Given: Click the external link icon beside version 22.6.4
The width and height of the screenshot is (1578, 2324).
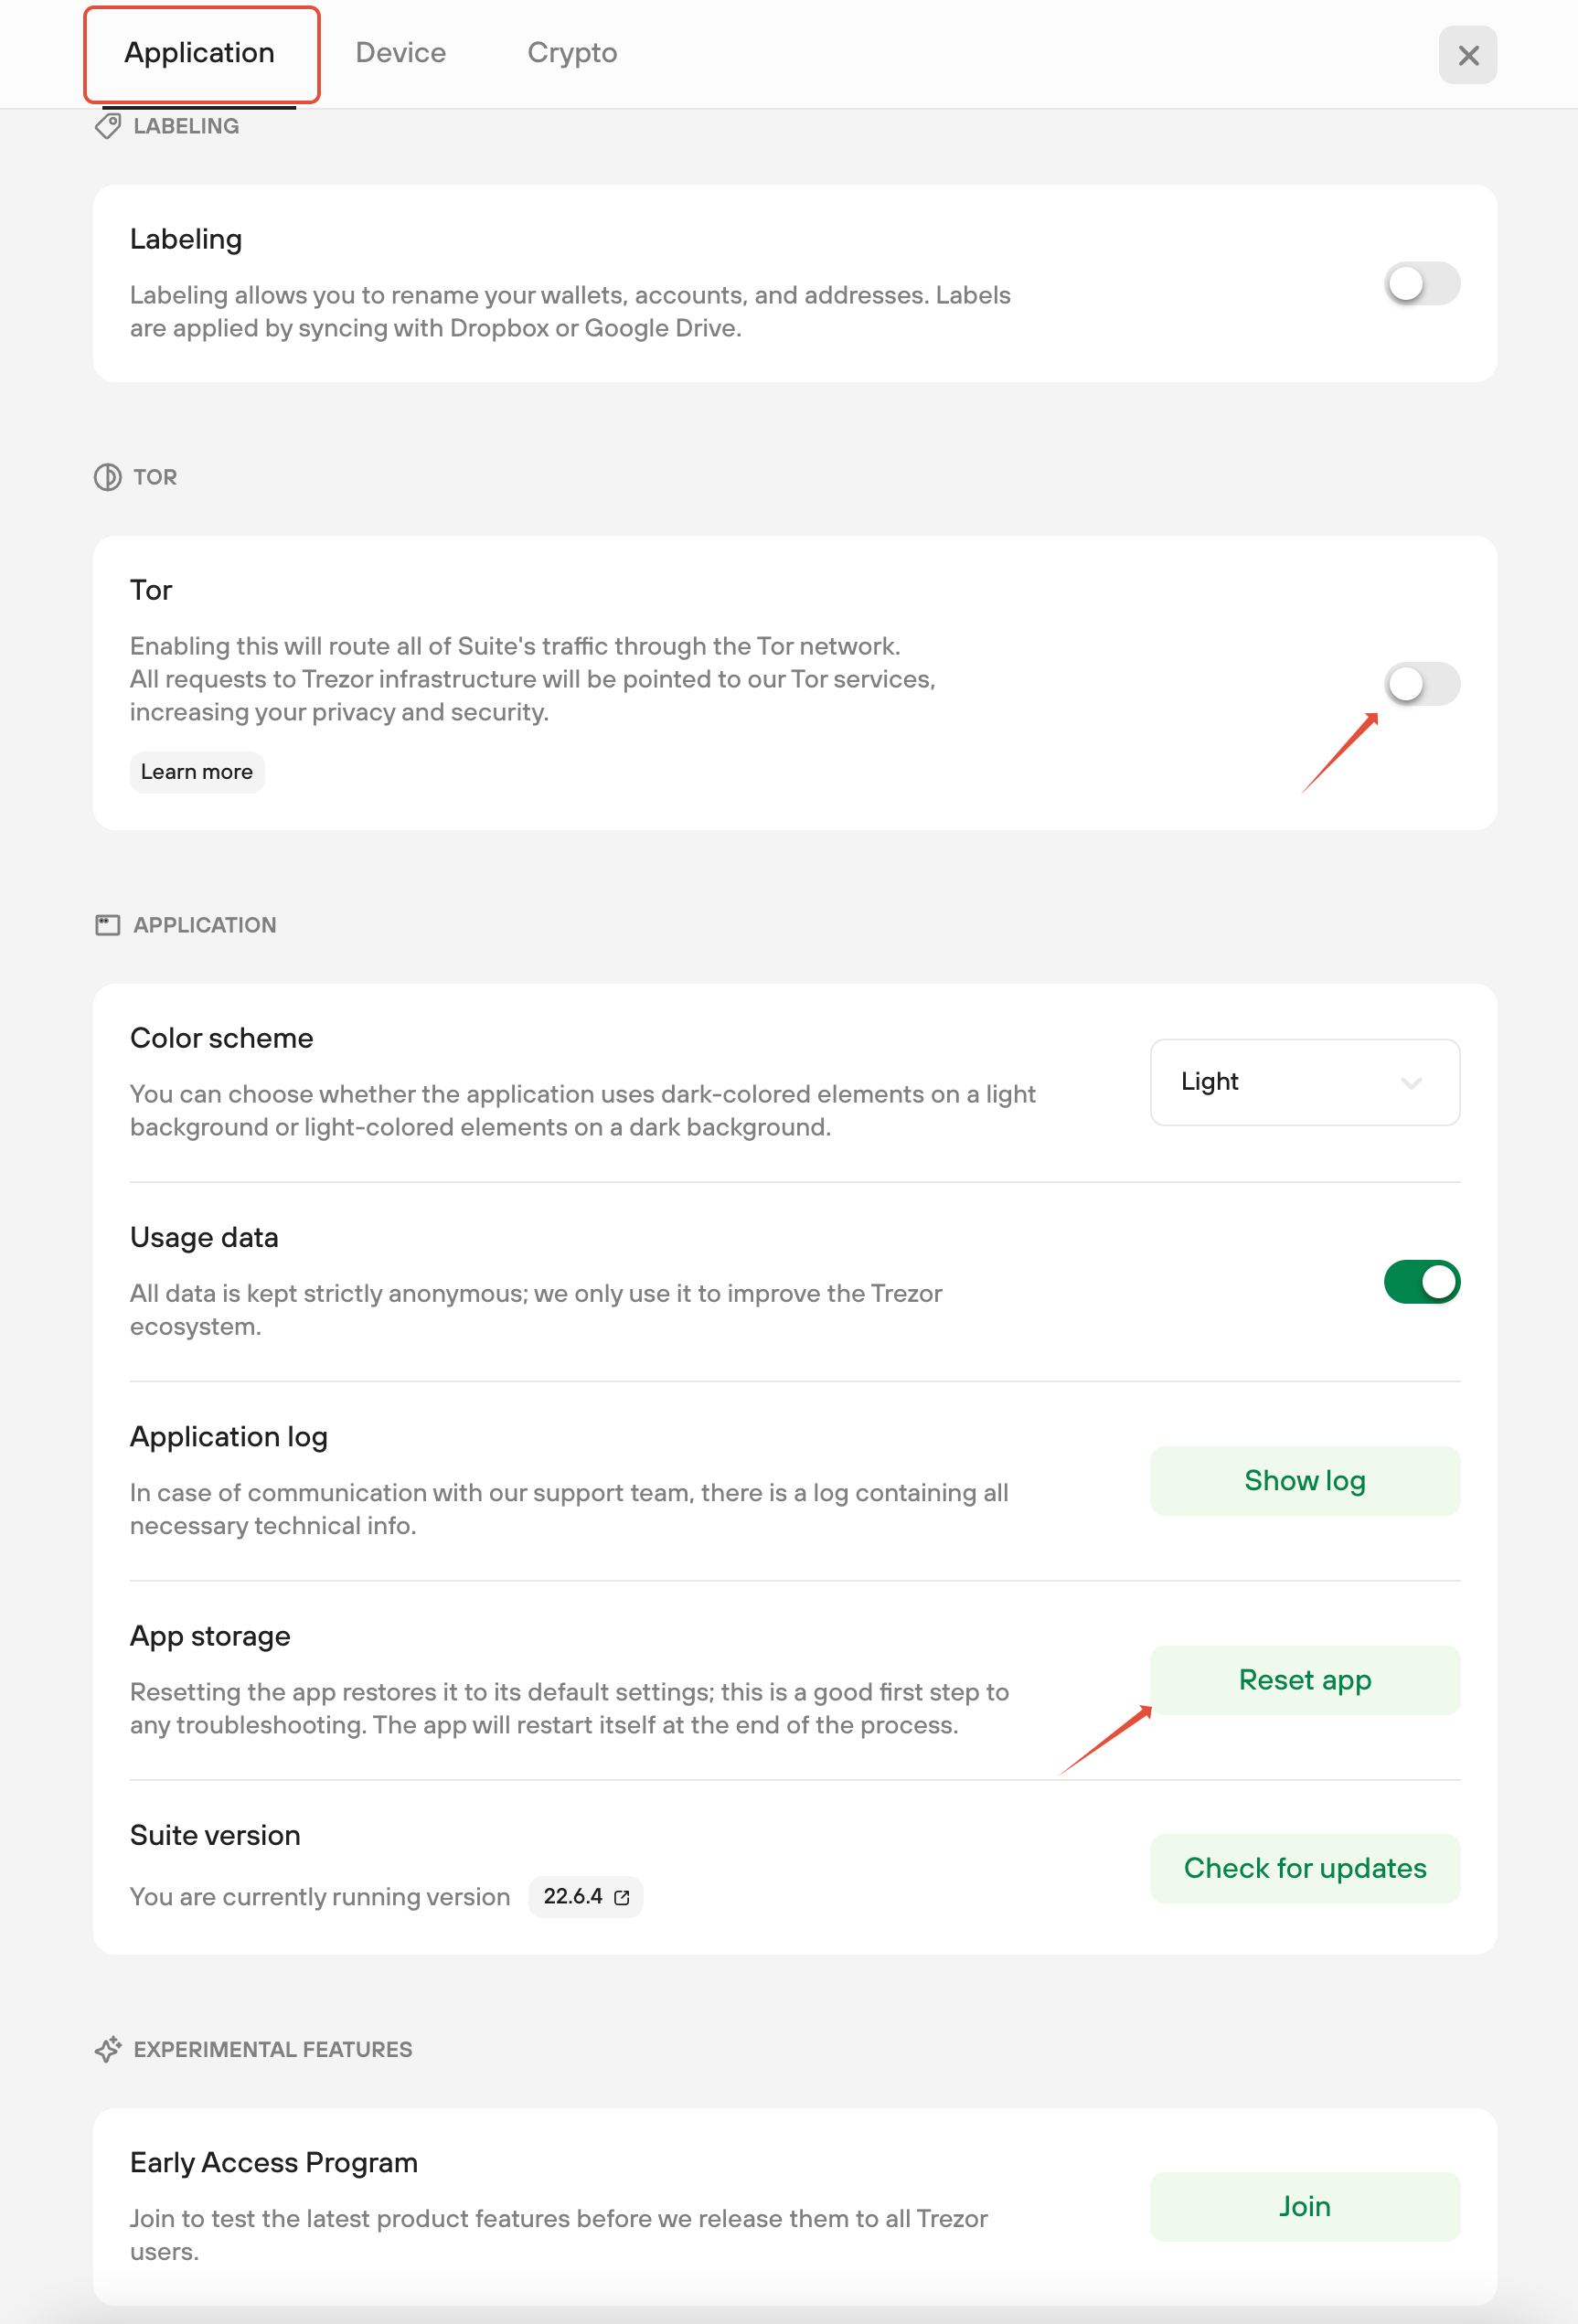Looking at the screenshot, I should pos(622,1897).
